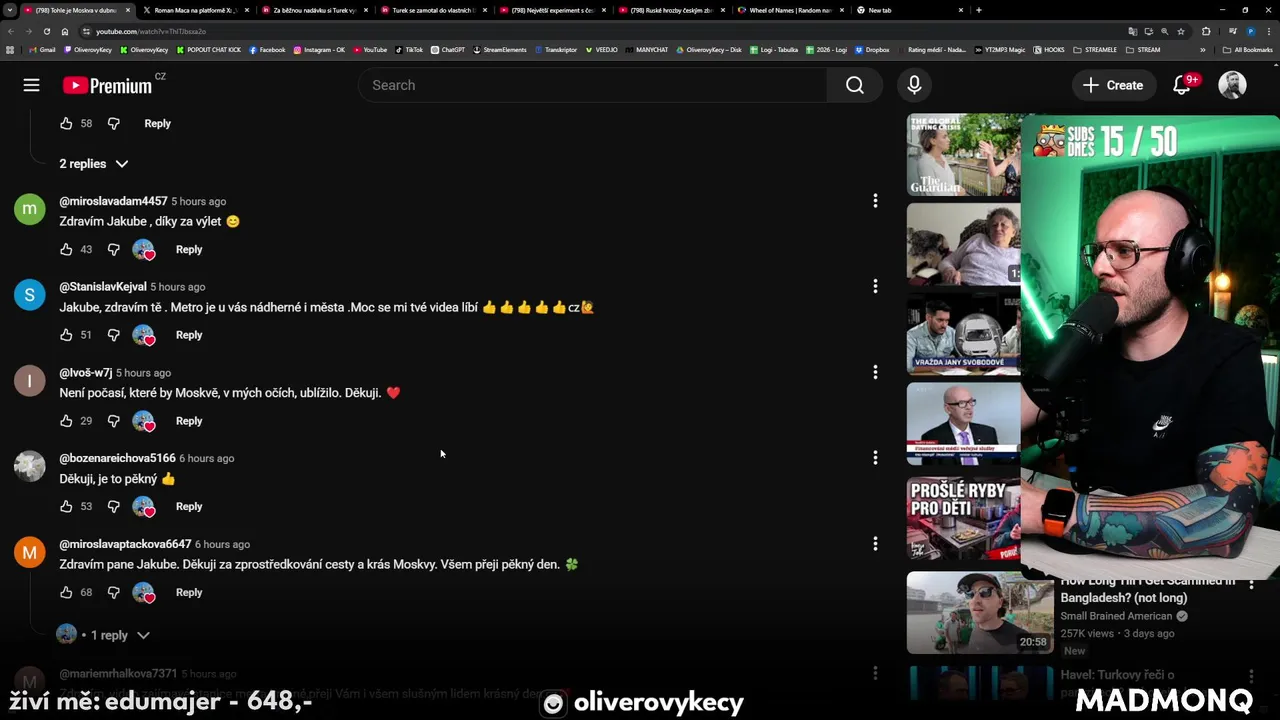1280x720 pixels.
Task: Dislike the @bozenareichova5166 comment
Action: [113, 506]
